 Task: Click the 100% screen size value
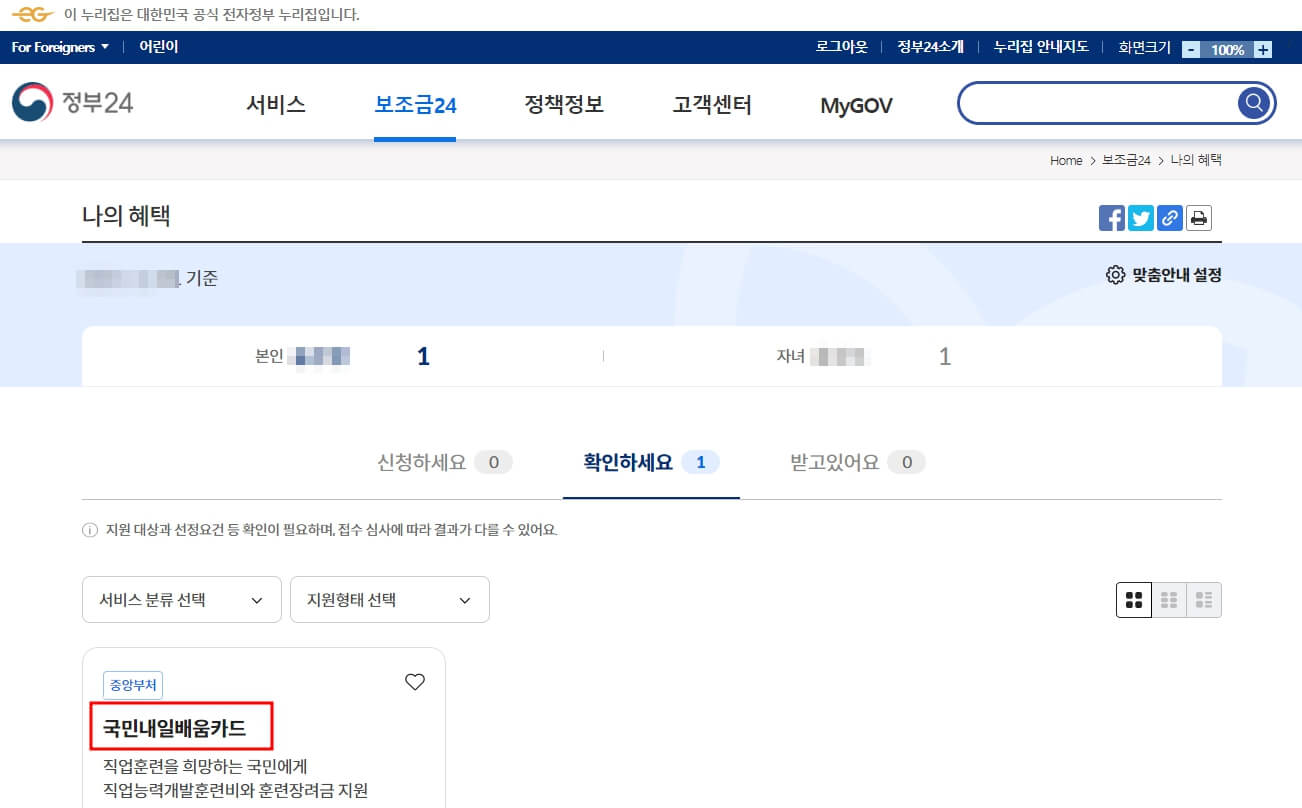tap(1227, 49)
